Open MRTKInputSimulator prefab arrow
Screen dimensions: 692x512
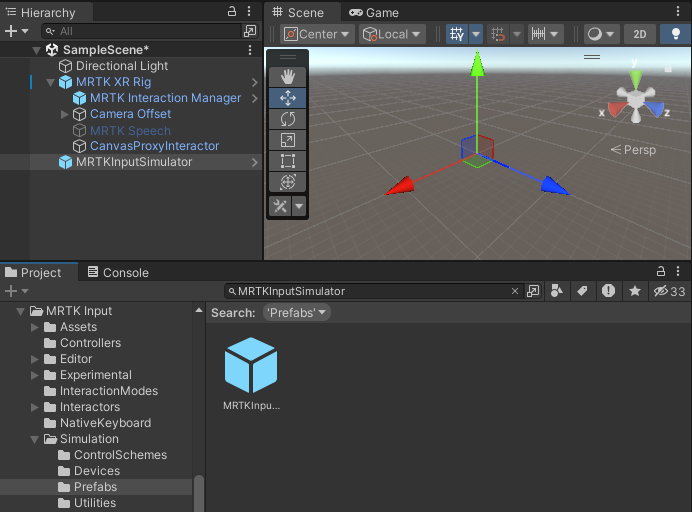[255, 162]
